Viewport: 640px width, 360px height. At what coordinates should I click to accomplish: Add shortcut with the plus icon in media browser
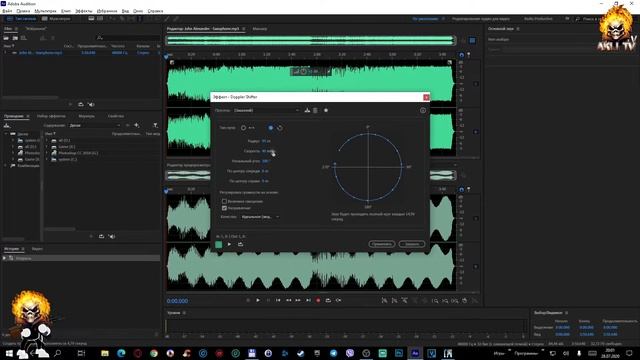137,125
